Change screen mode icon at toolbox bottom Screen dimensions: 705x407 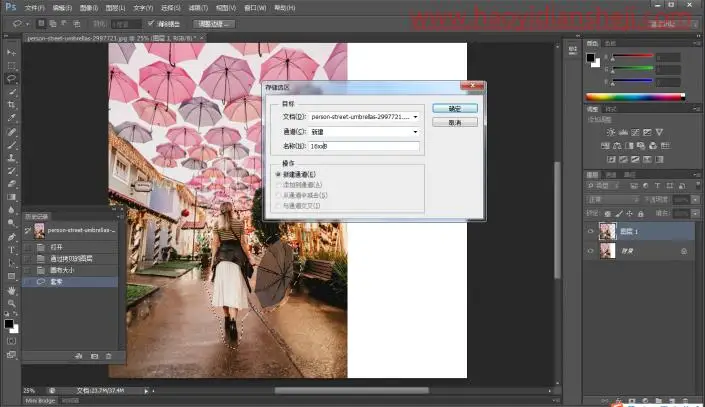[x=11, y=355]
